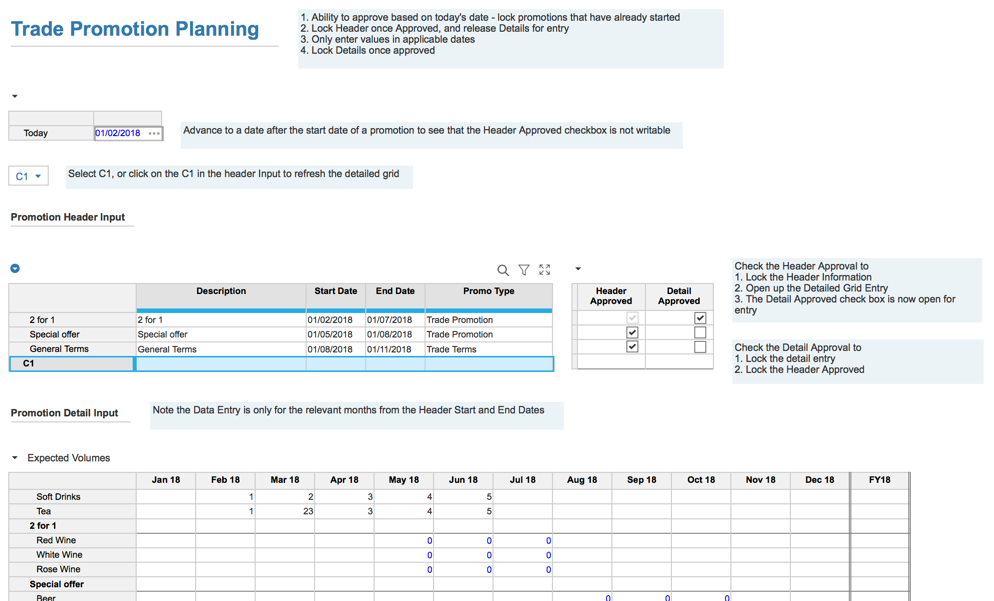The width and height of the screenshot is (994, 601).
Task: Check Header Approved for General Terms
Action: pyautogui.click(x=631, y=346)
